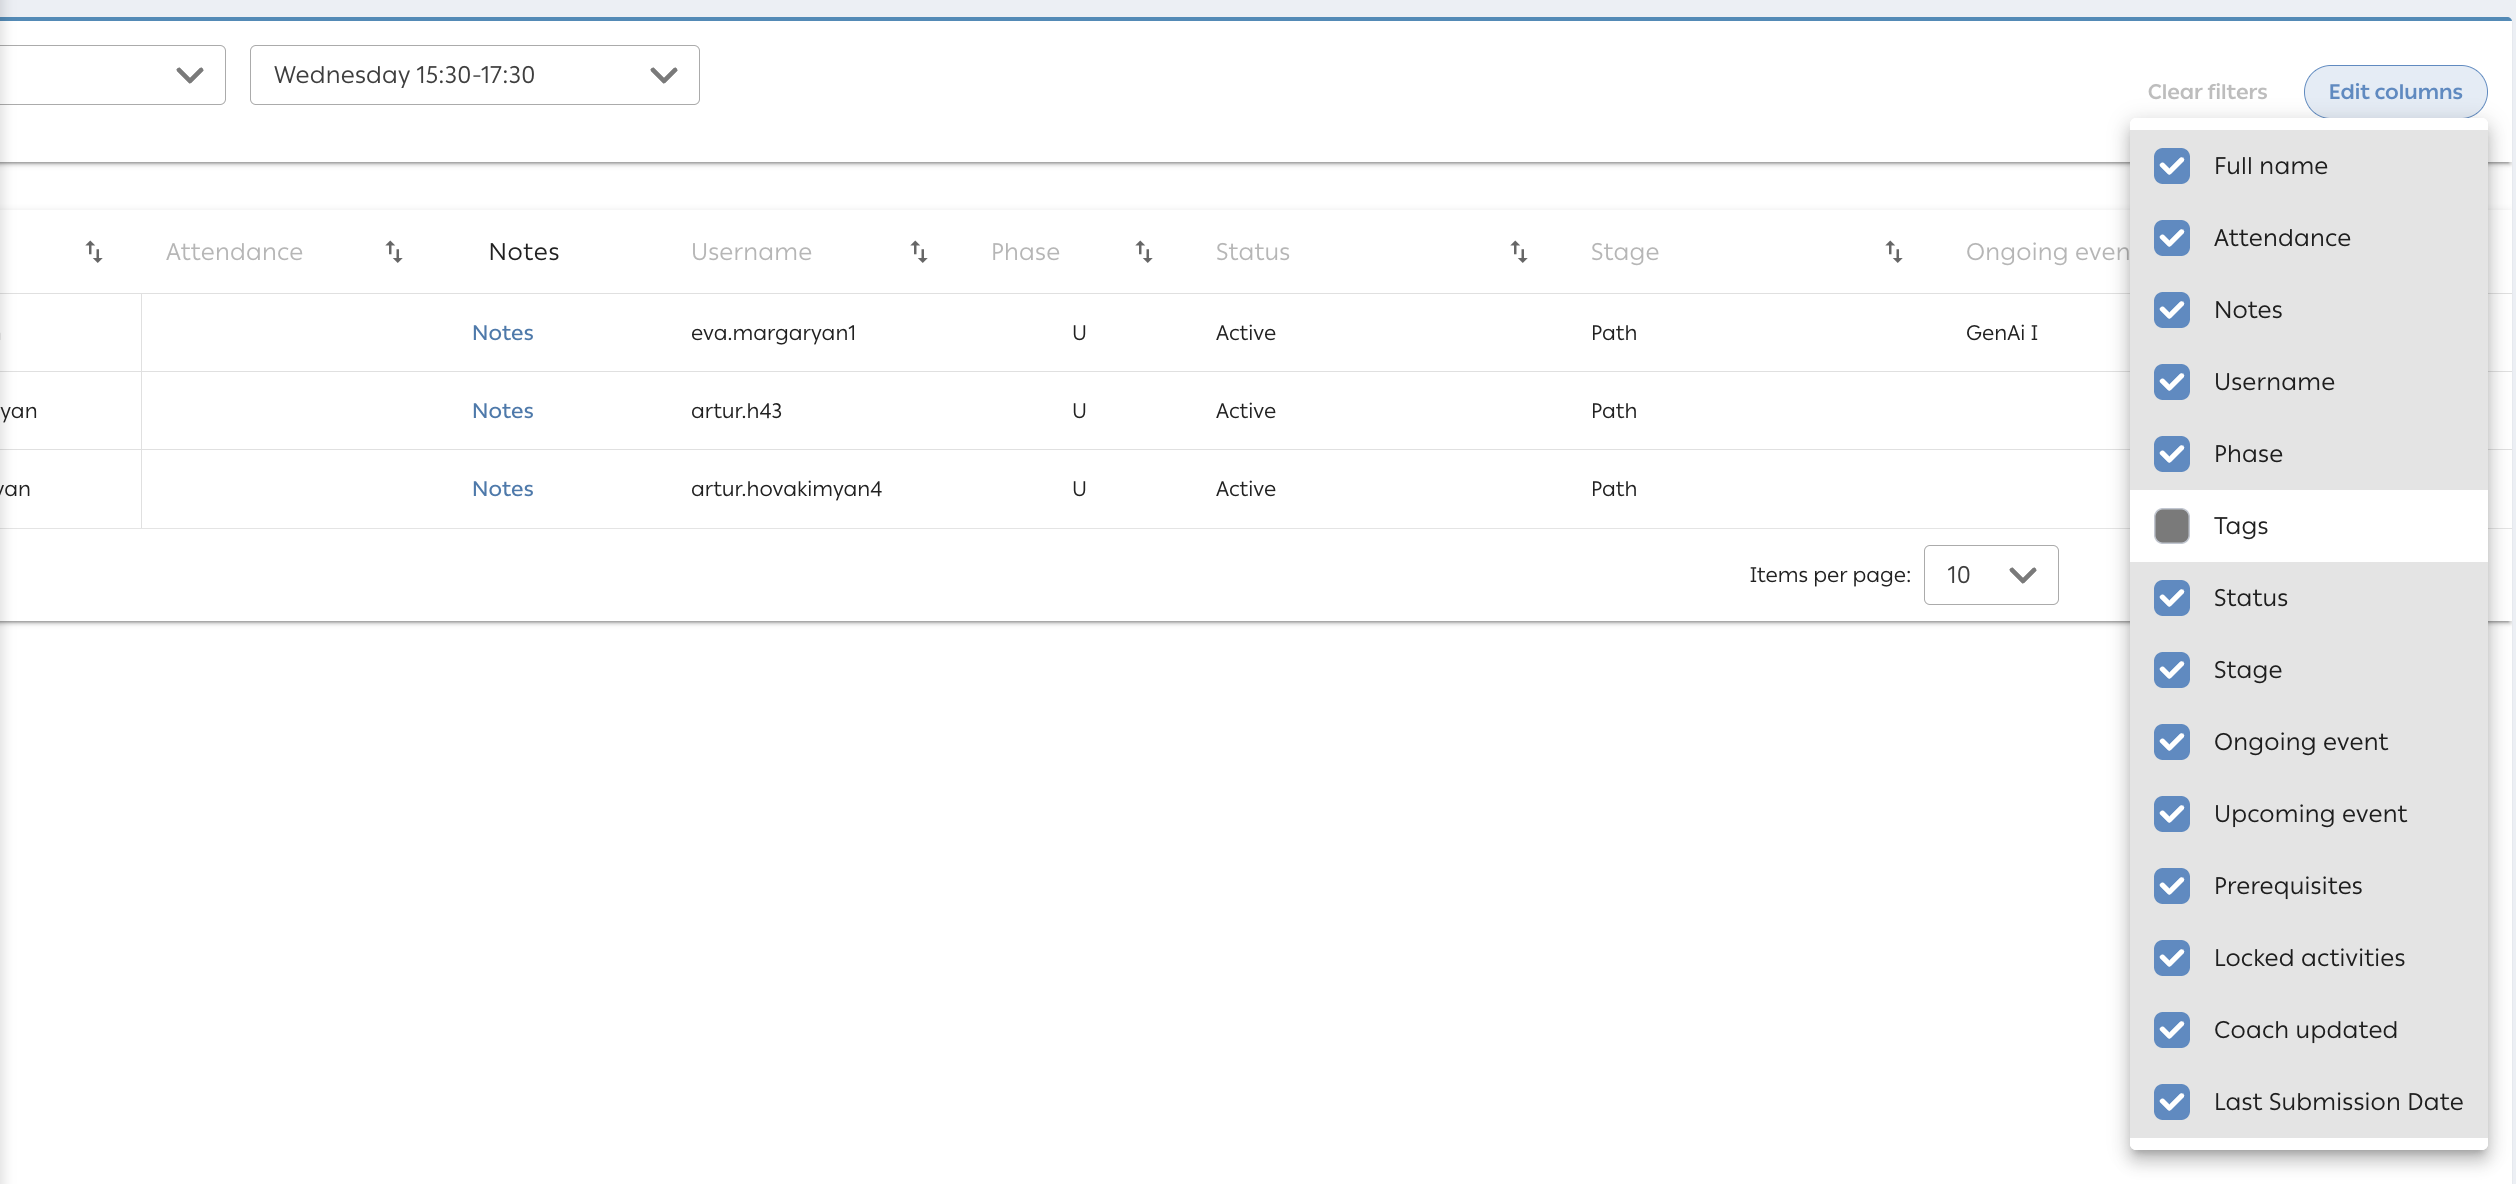Open the Wednesday 15:30-17:30 dropdown

click(x=474, y=75)
